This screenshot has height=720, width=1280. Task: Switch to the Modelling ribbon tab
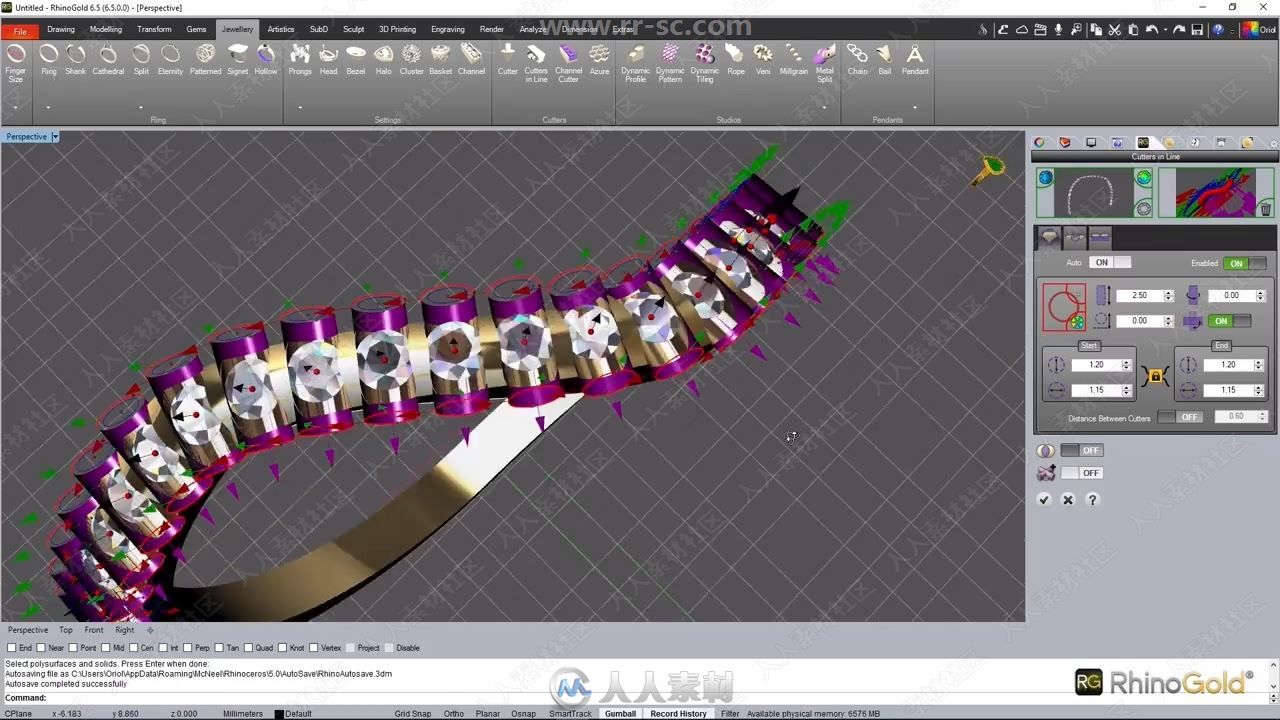coord(106,29)
